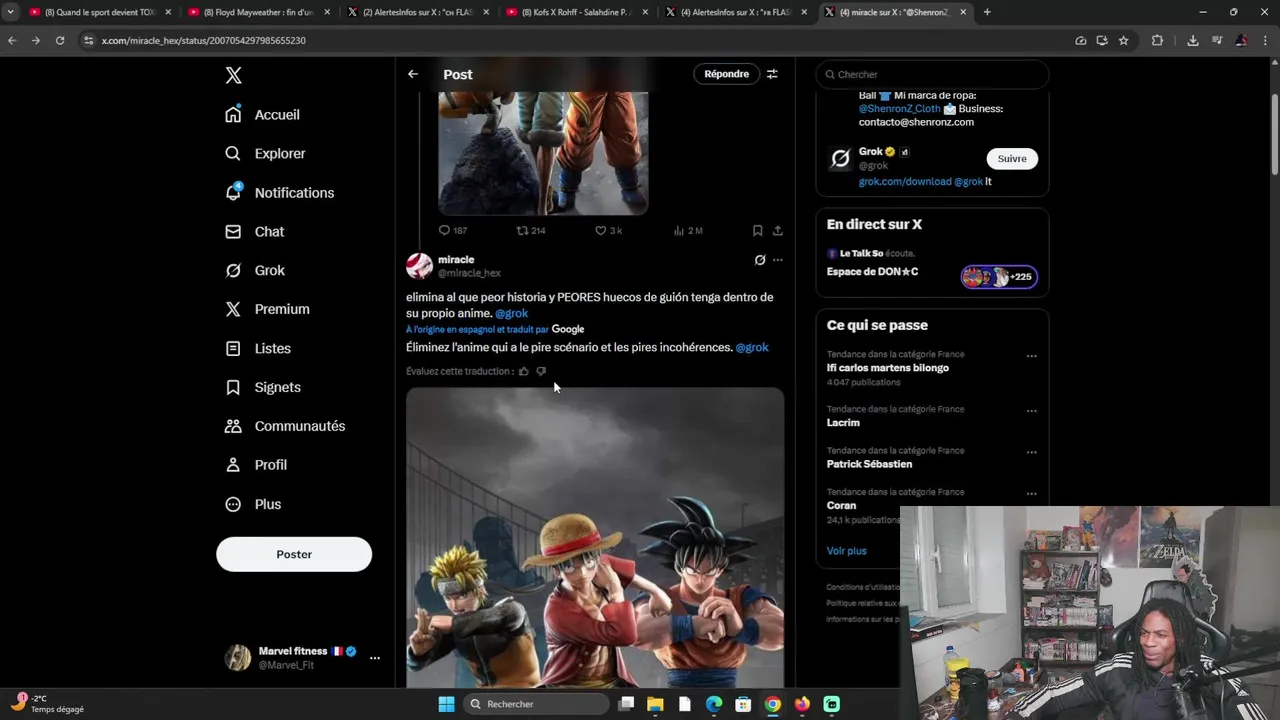Open Firefox from the taskbar
The image size is (1280, 720).
click(802, 704)
